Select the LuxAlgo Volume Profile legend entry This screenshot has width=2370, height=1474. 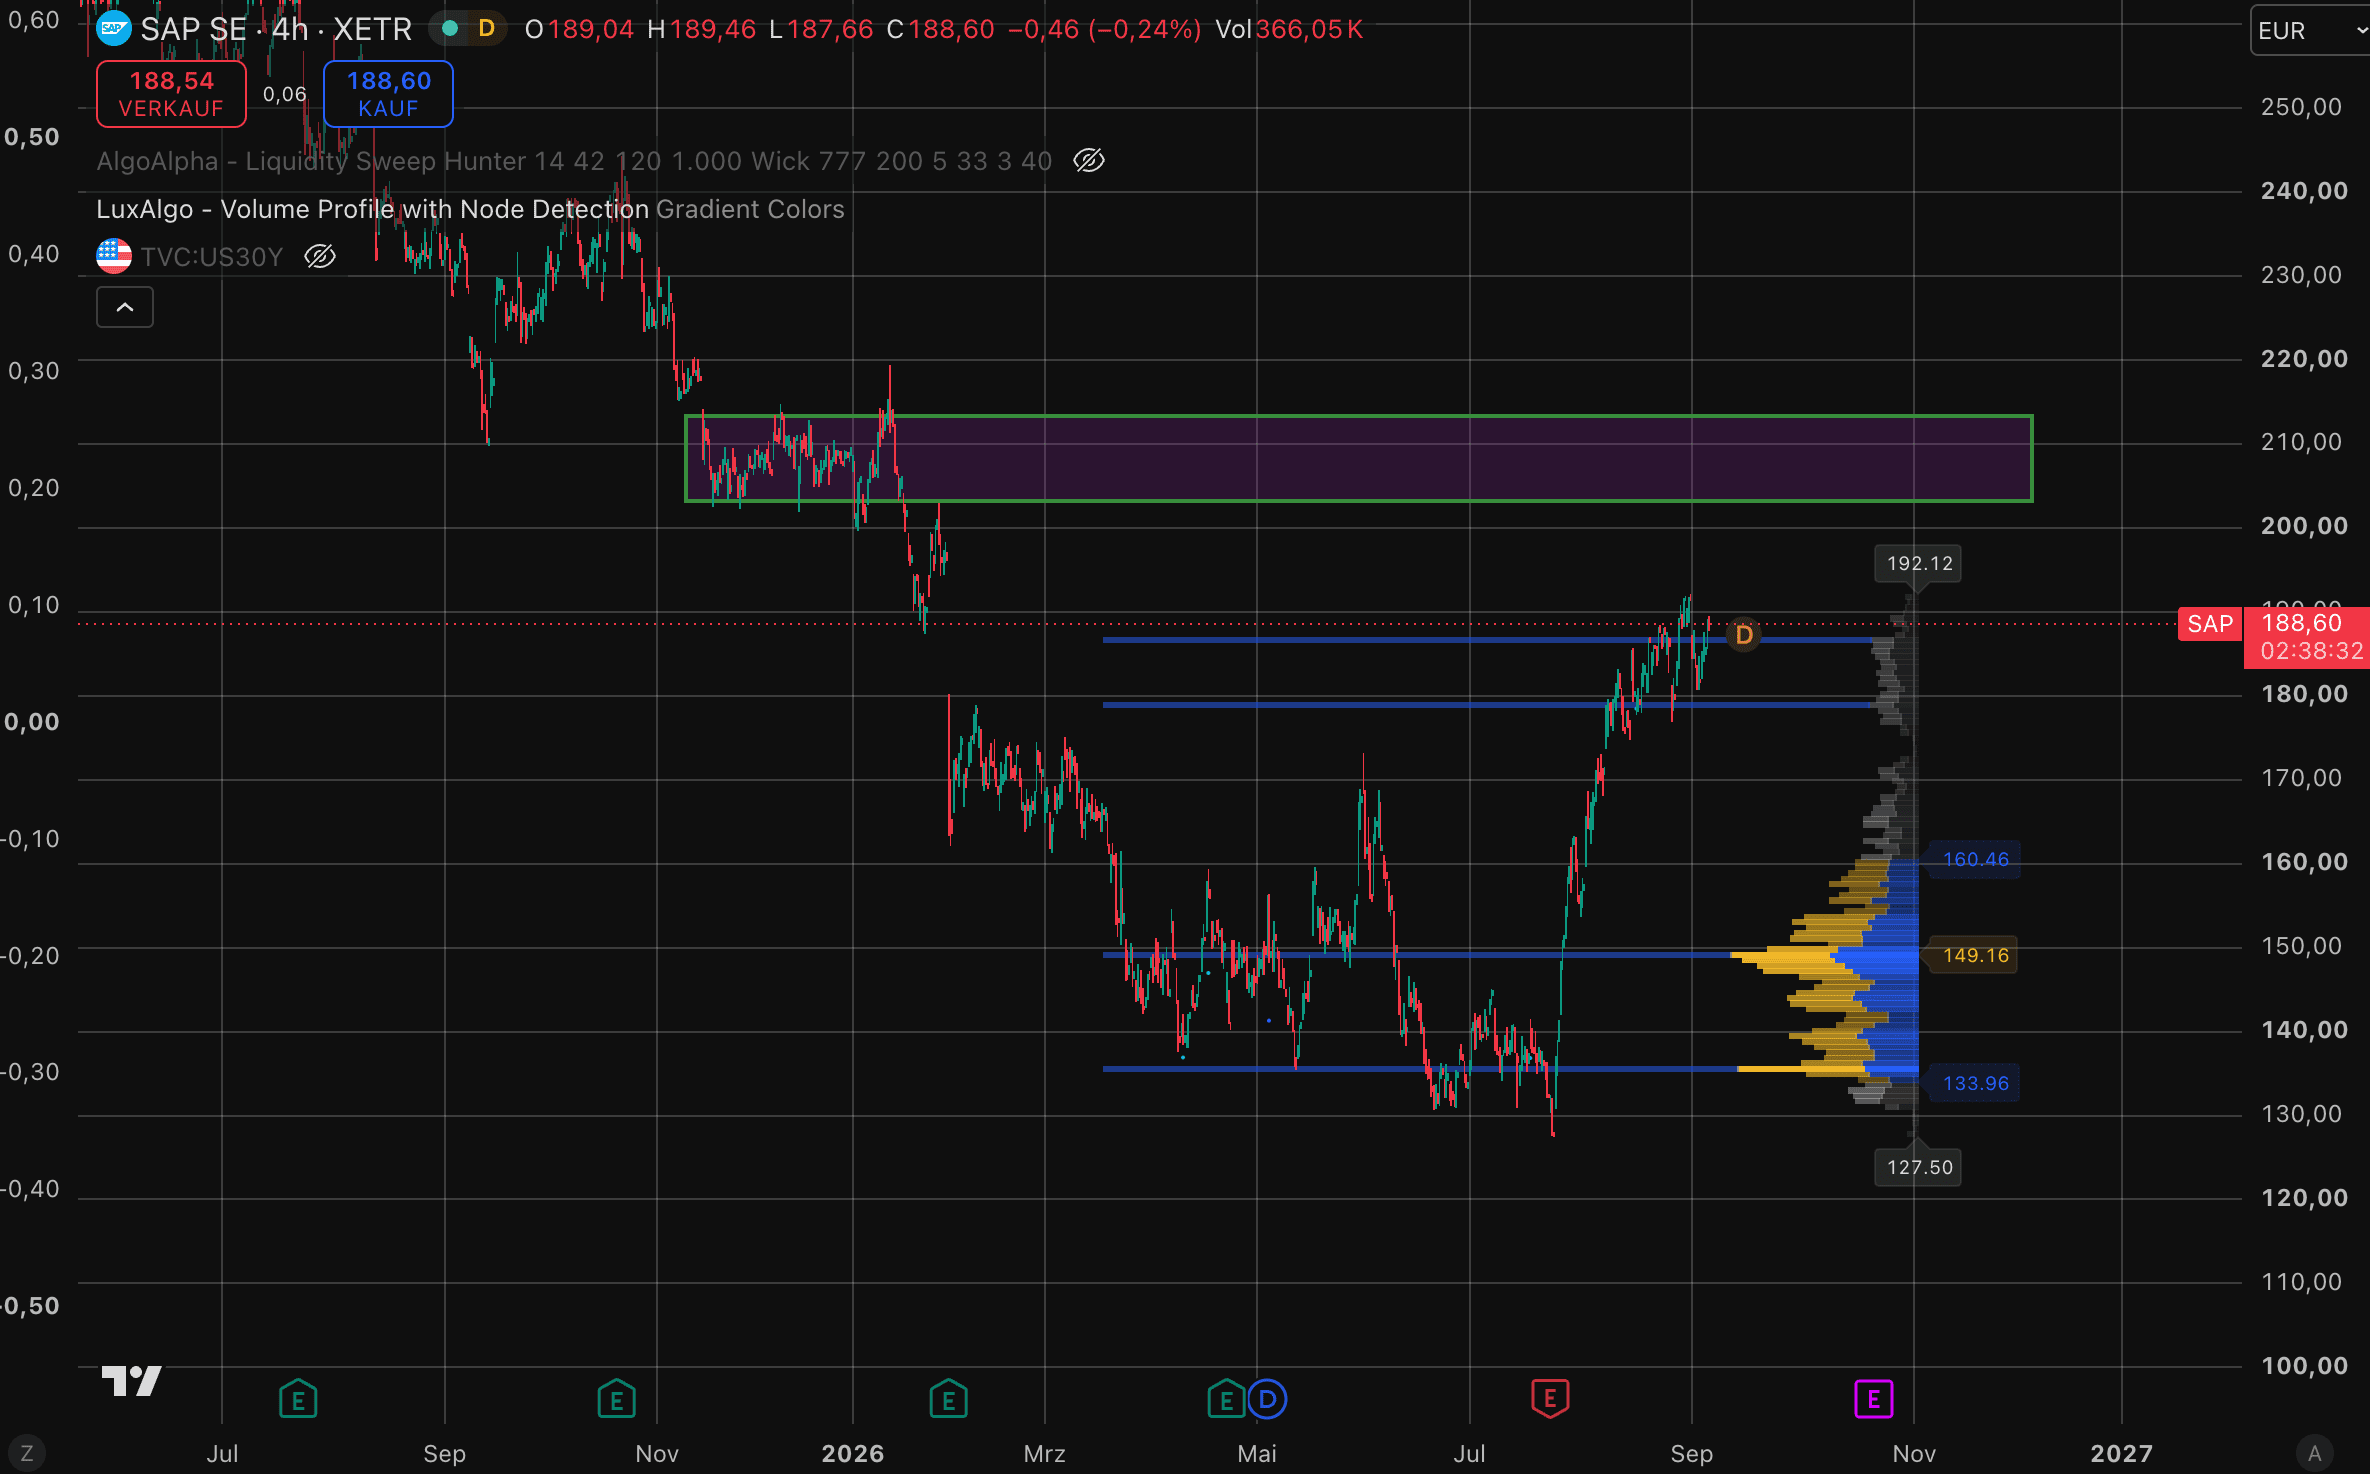pyautogui.click(x=470, y=209)
